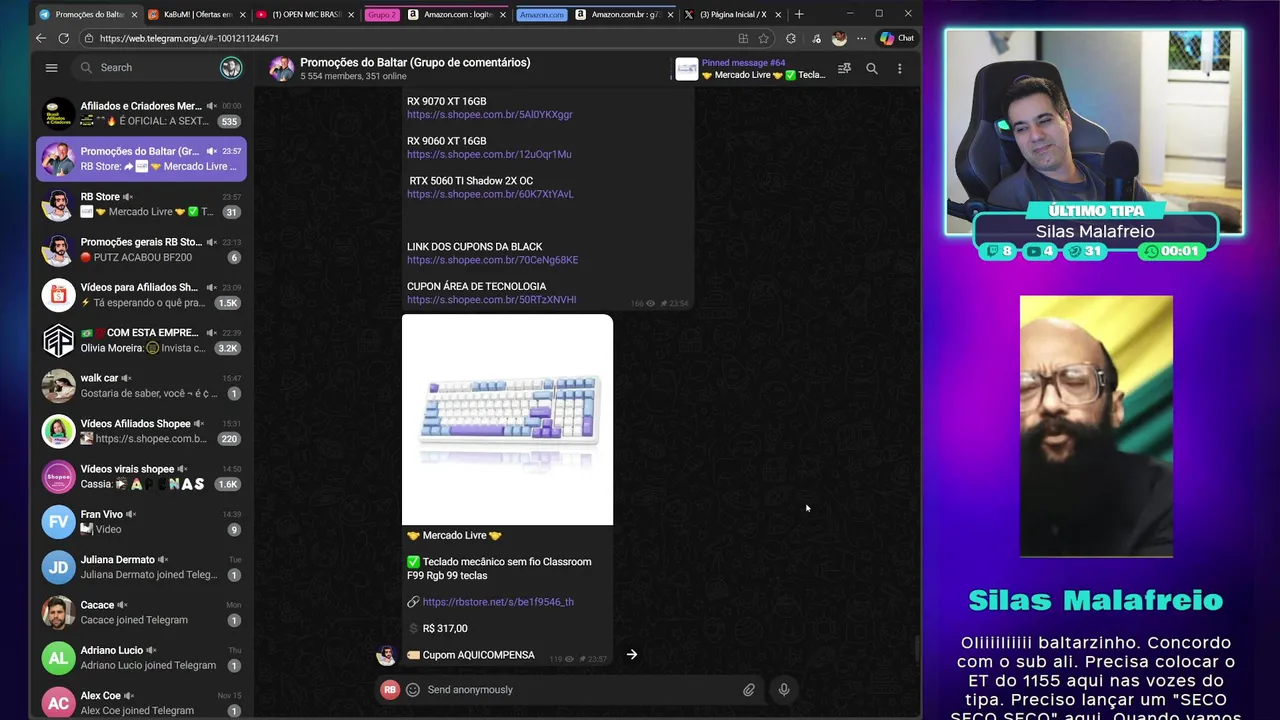Open the walk car chat
Viewport: 1280px width, 720px height.
141,385
